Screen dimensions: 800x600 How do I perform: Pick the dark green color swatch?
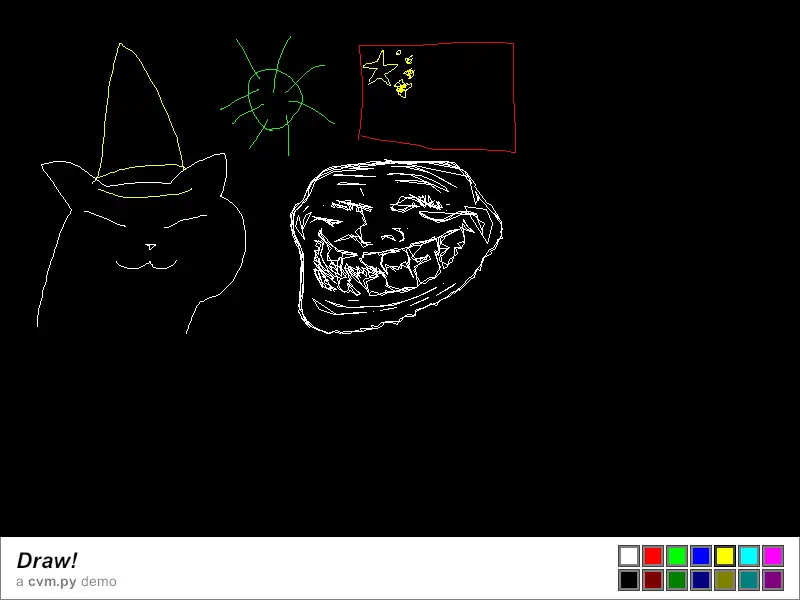pos(677,580)
